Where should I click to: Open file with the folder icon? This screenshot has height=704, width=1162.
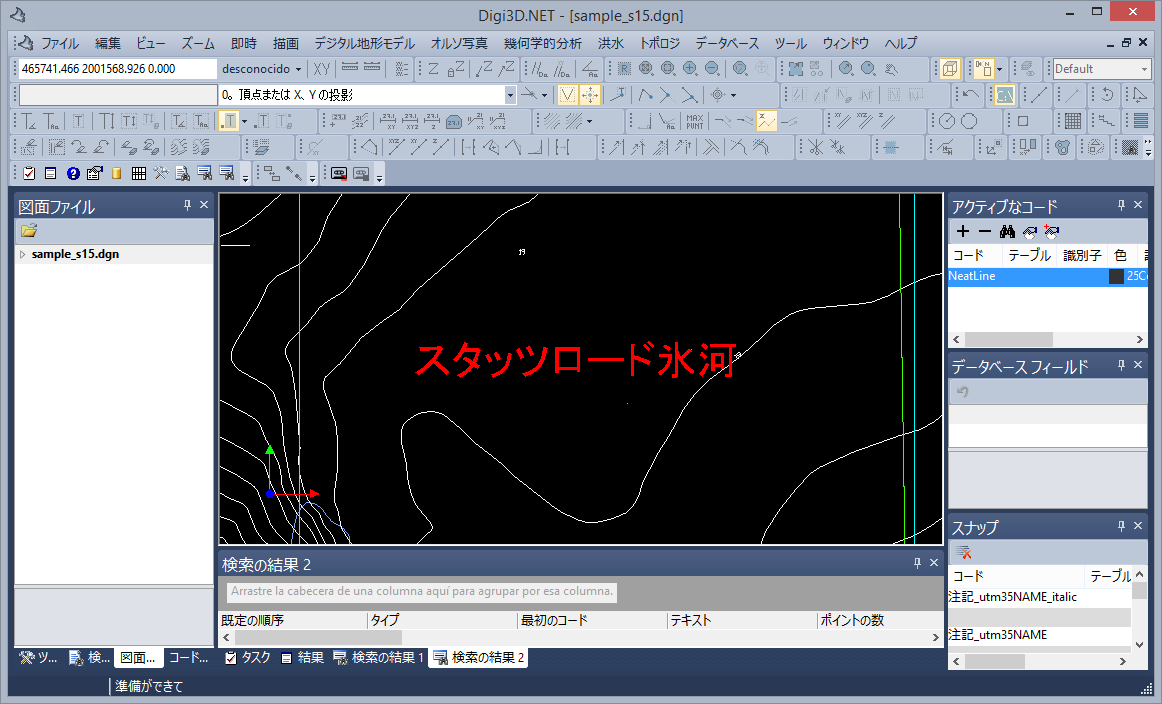29,231
